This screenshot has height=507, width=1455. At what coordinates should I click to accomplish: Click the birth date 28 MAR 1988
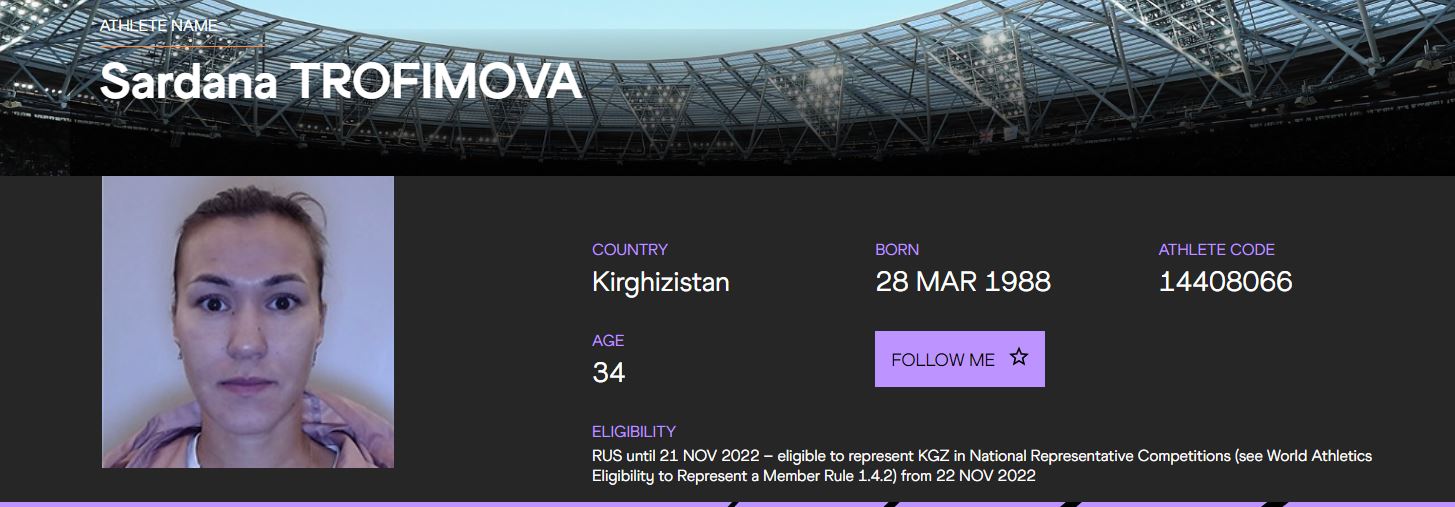point(963,282)
